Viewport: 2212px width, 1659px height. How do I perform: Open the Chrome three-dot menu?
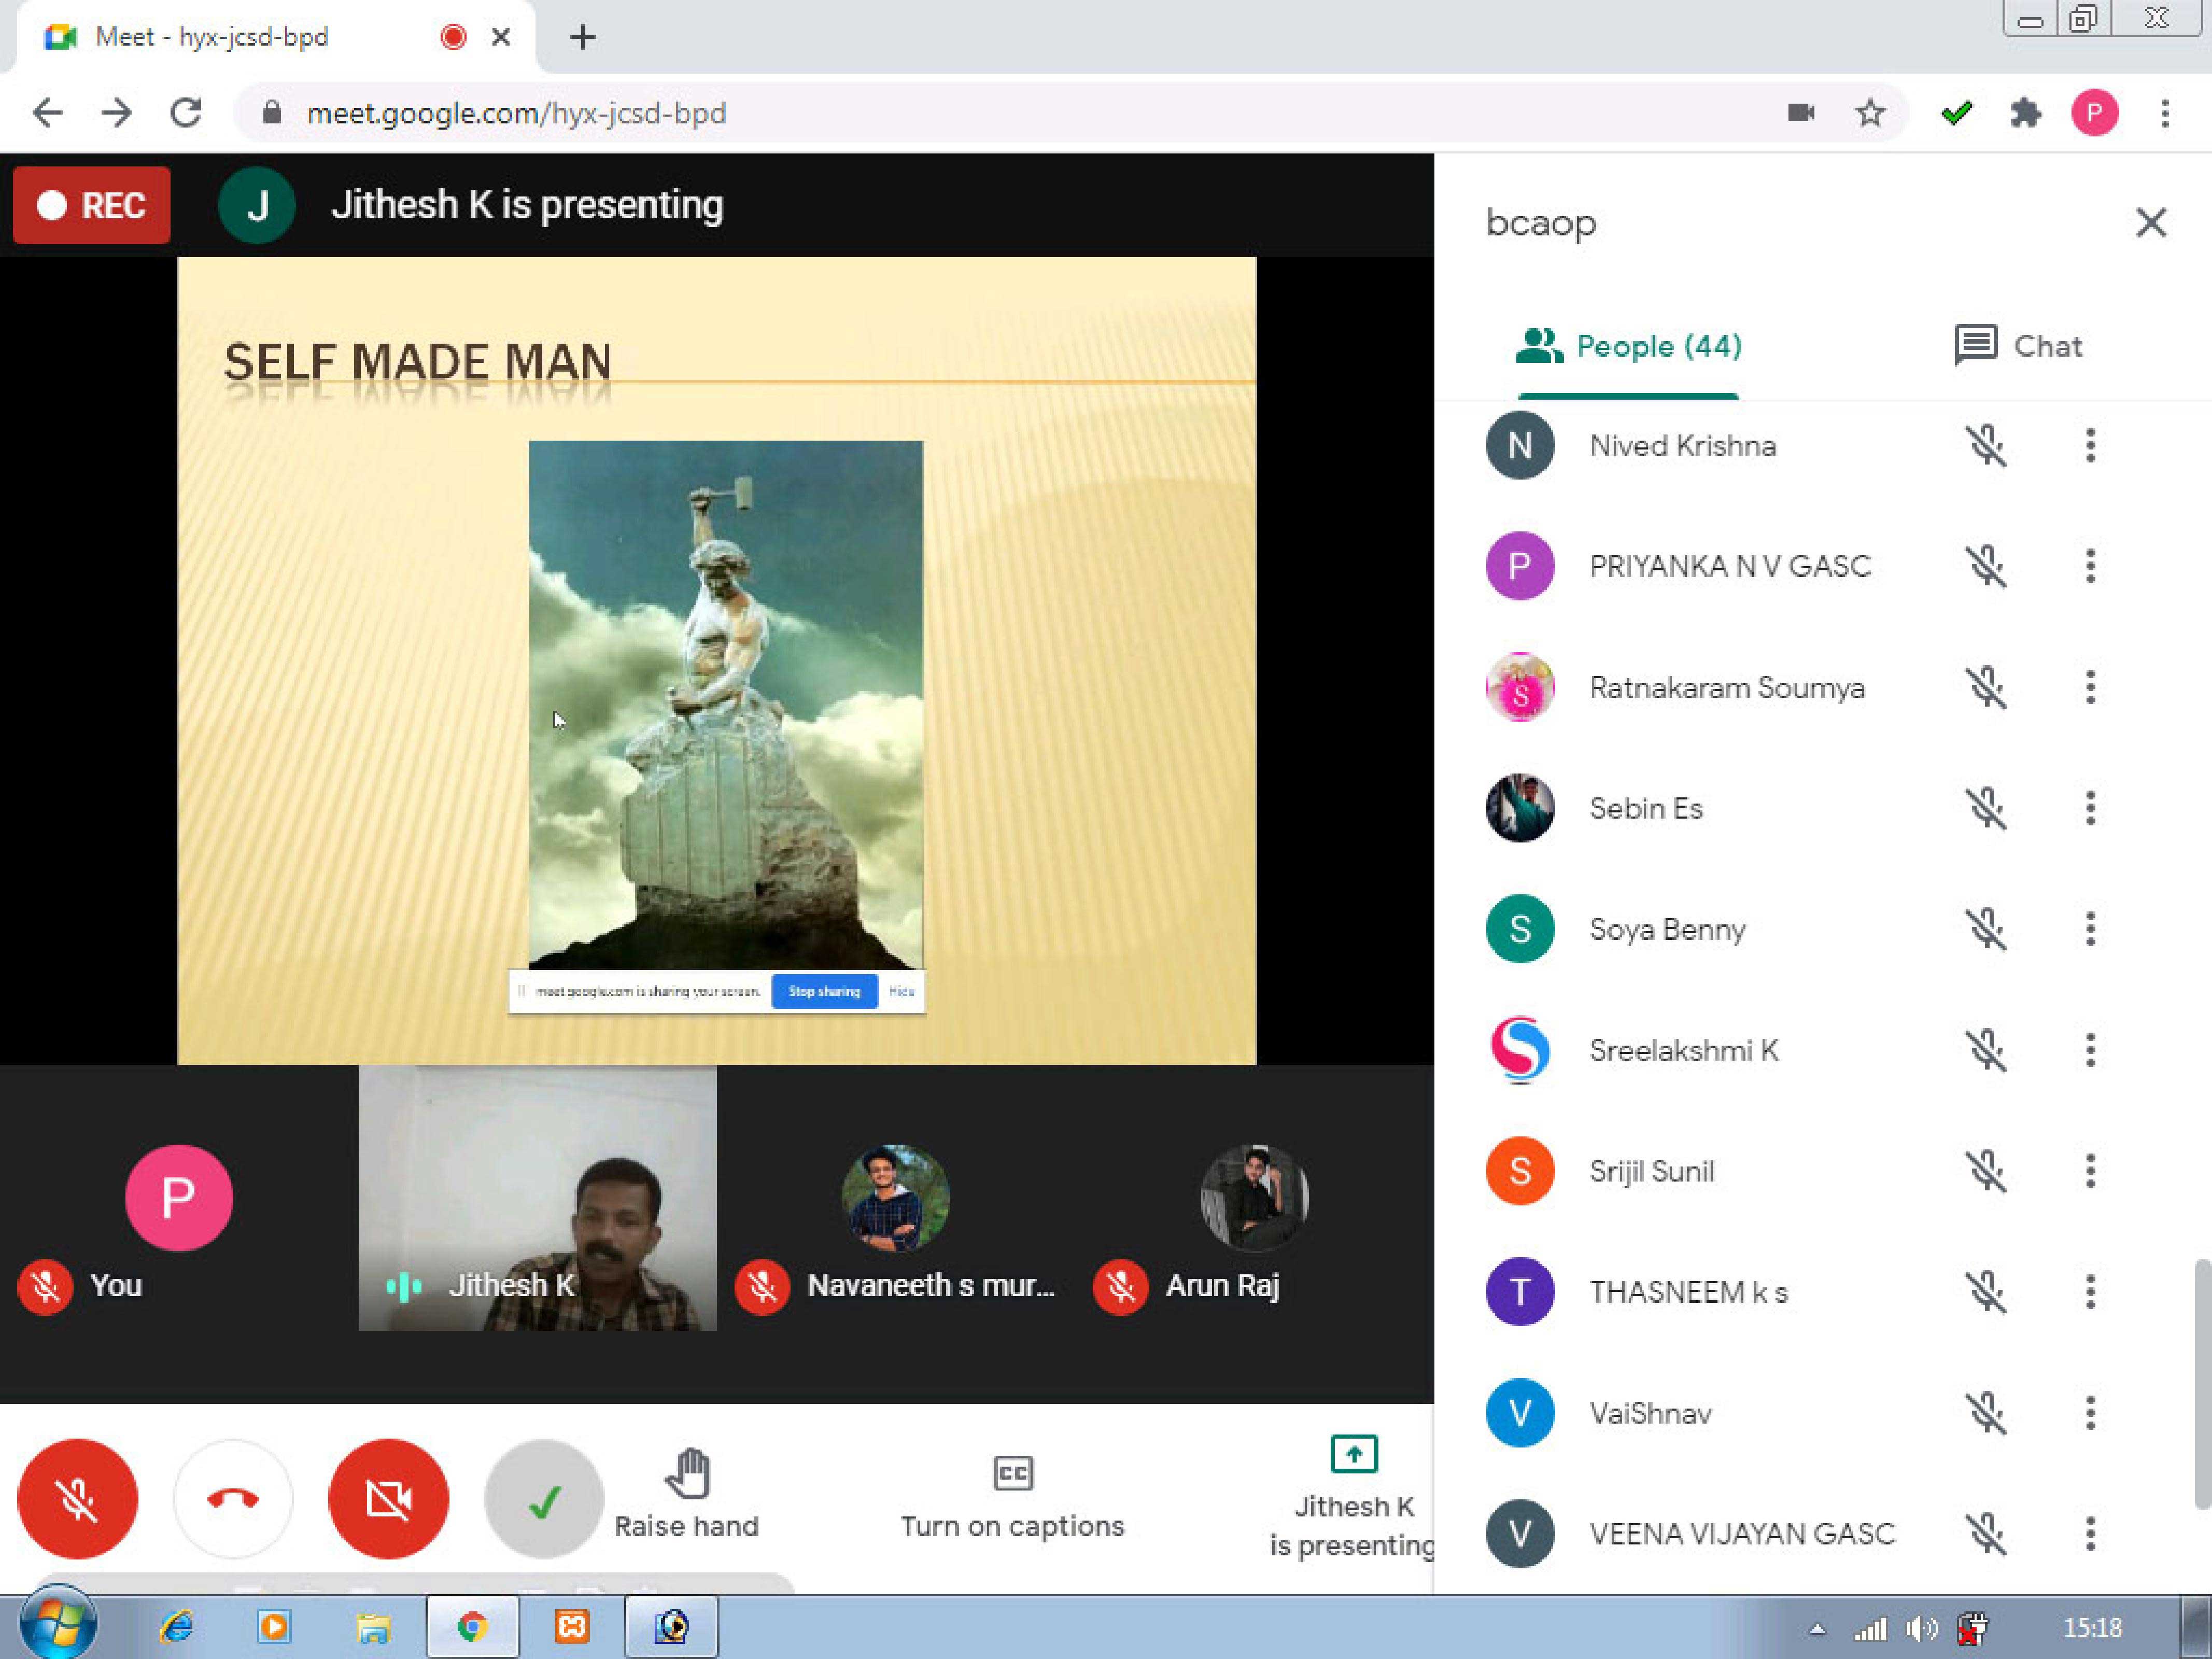pyautogui.click(x=2165, y=113)
